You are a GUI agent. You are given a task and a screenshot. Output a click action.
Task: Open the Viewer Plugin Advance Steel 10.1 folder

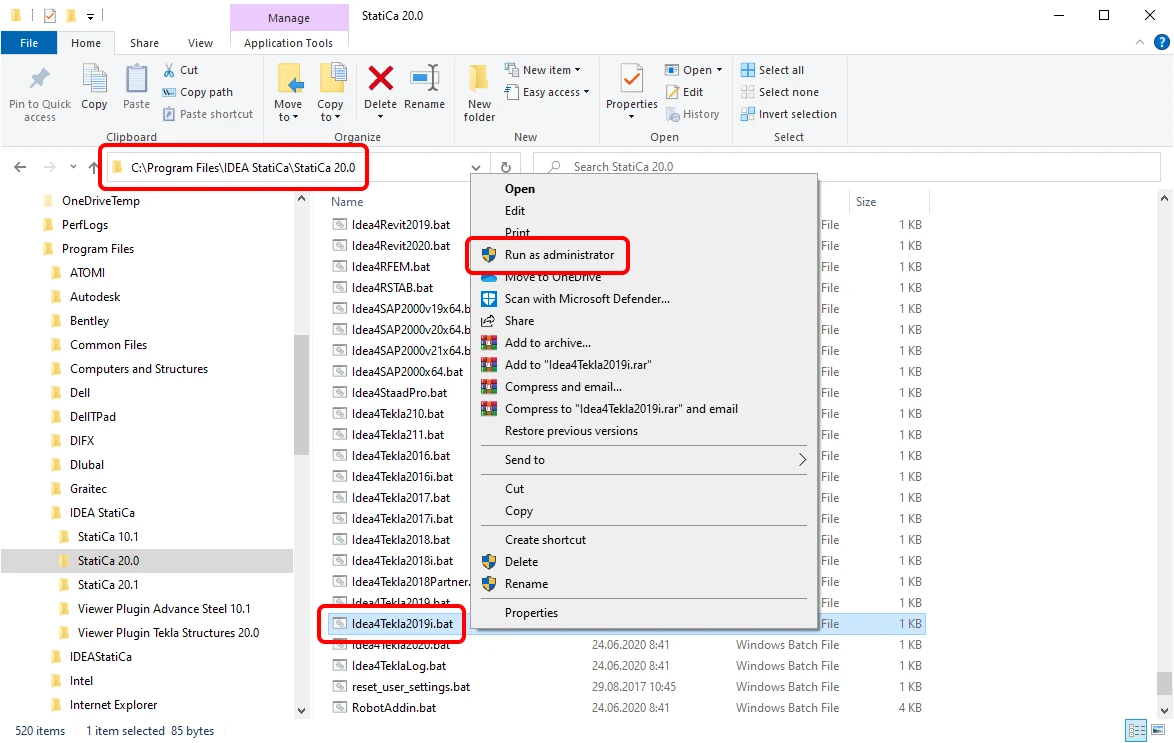(x=163, y=609)
